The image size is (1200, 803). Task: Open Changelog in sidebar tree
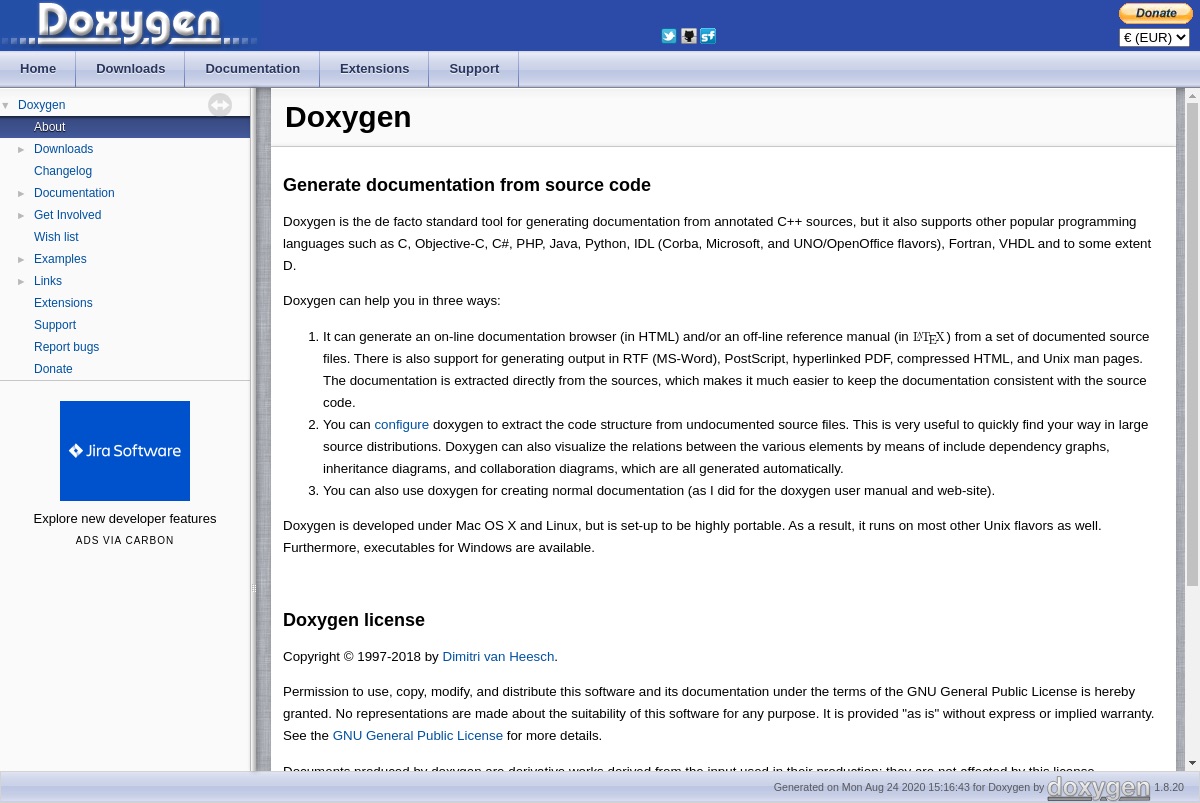coord(63,171)
